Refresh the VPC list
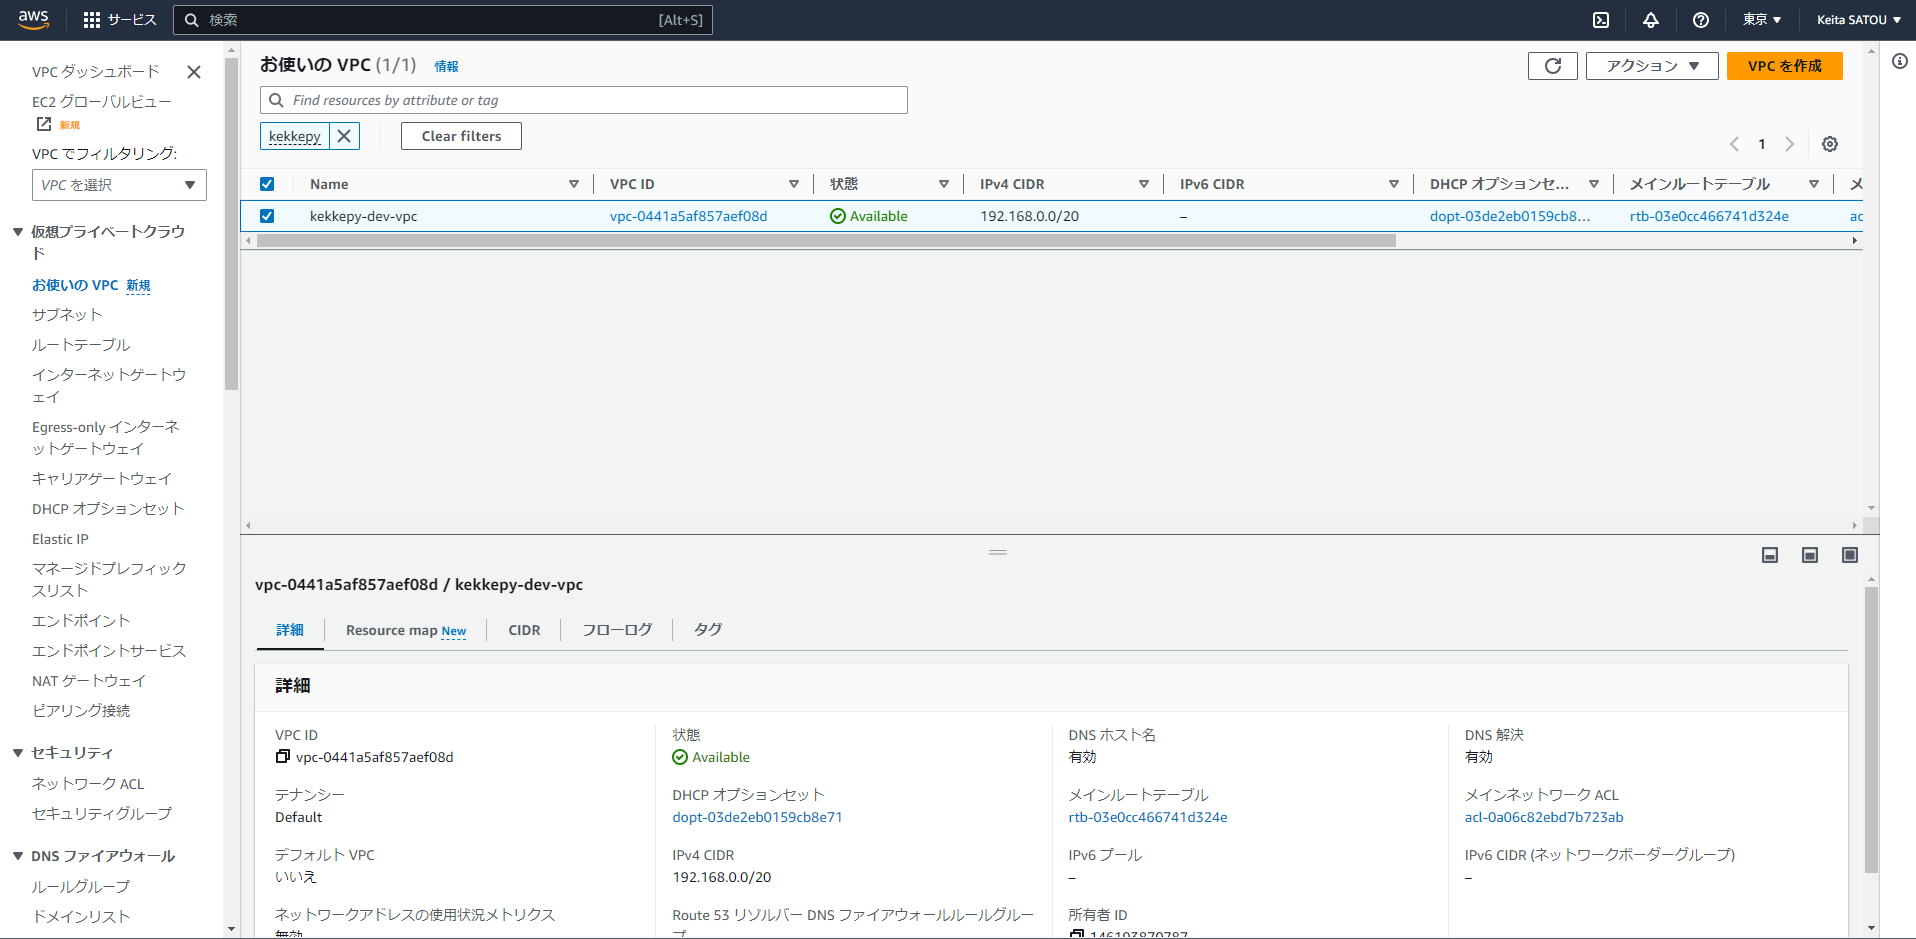The height and width of the screenshot is (939, 1916). click(x=1553, y=66)
